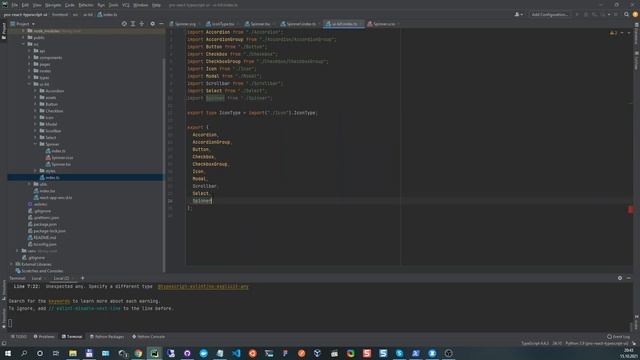Image resolution: width=640 pixels, height=360 pixels.
Task: Open Terminal panel settings gear
Action: tap(620, 278)
